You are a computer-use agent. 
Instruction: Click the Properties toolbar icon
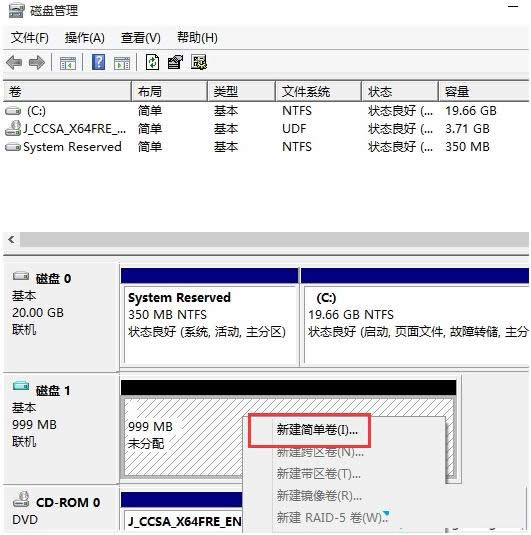point(175,62)
